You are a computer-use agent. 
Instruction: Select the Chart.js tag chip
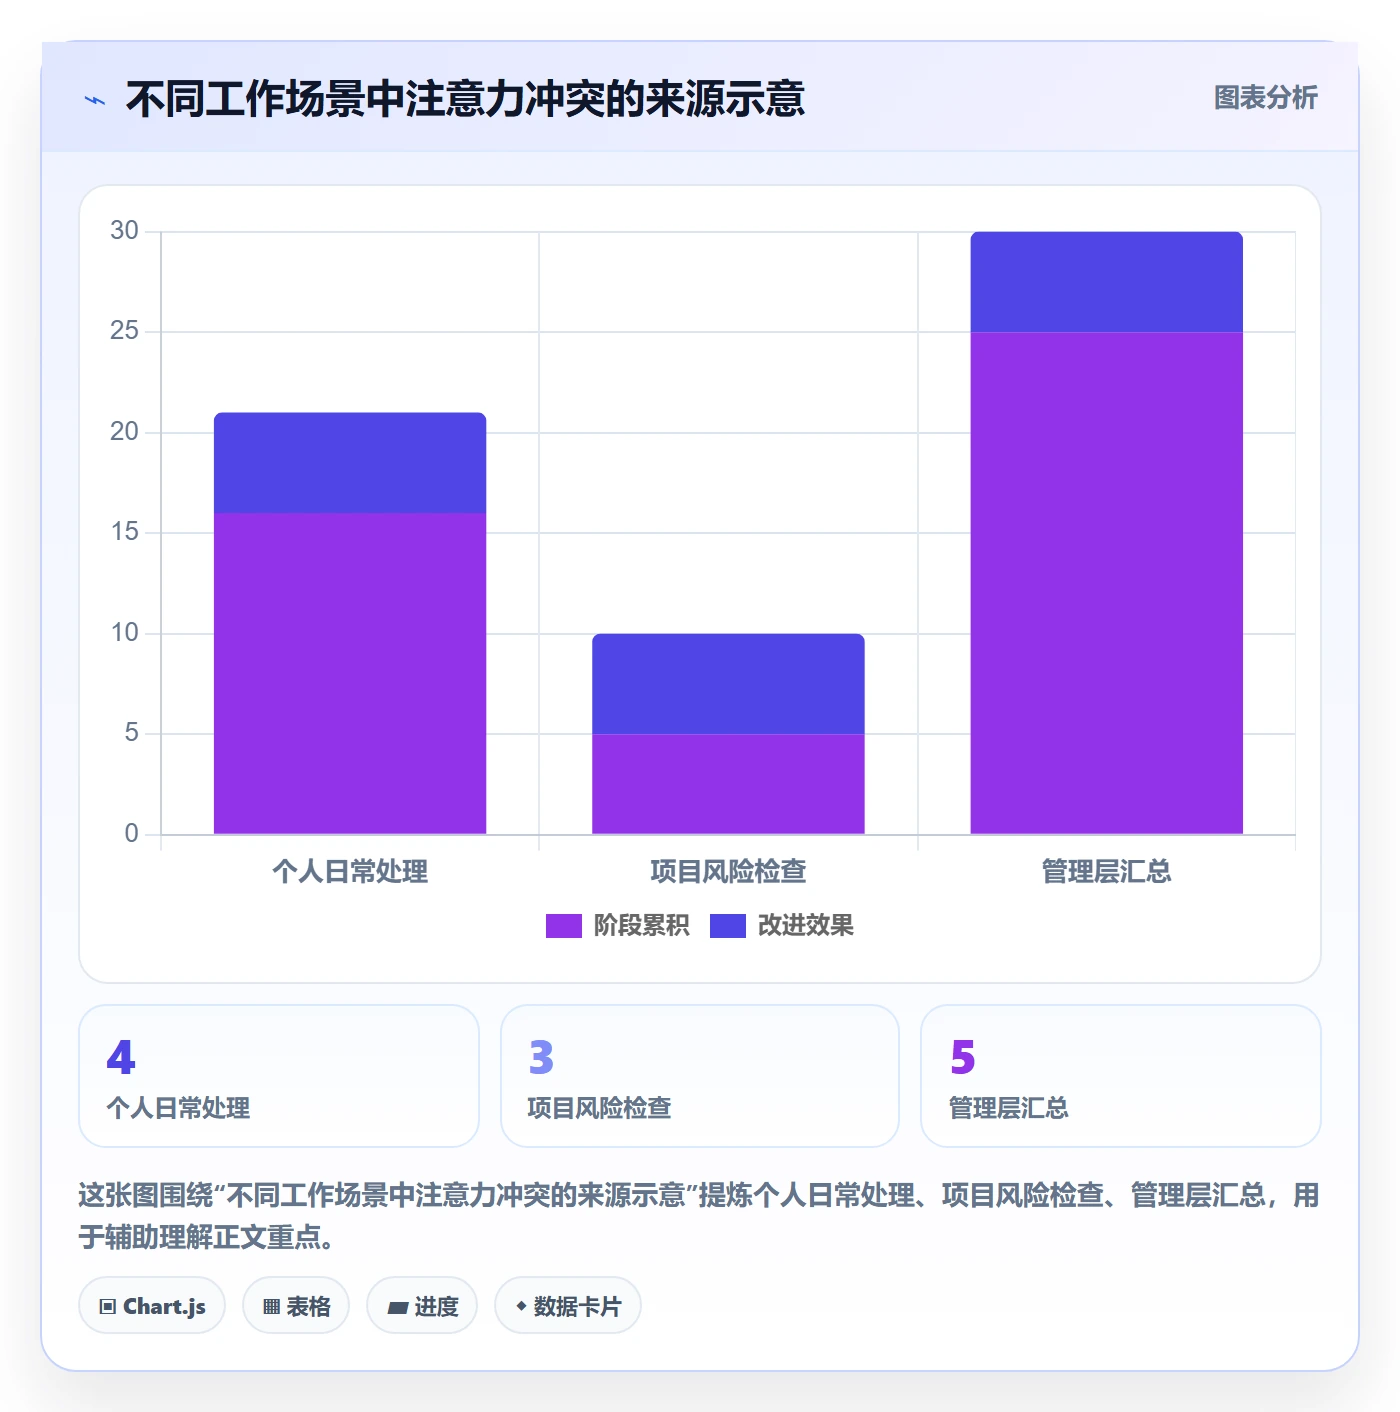(152, 1305)
